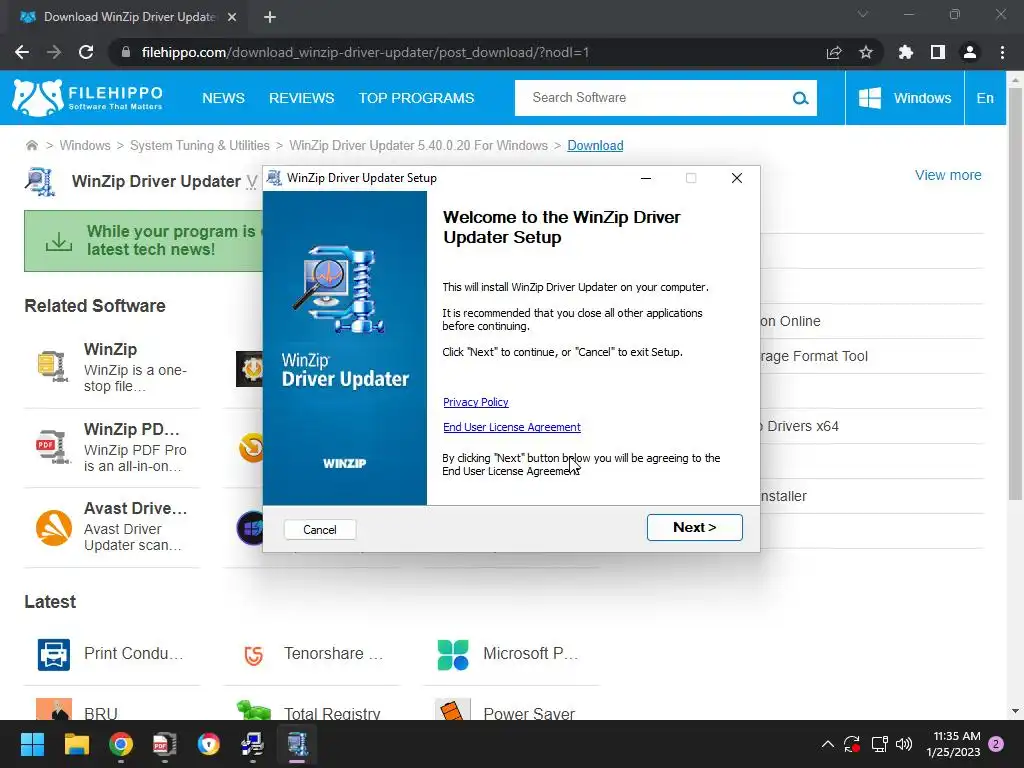Click the download arrow icon in green banner

[x=59, y=241]
